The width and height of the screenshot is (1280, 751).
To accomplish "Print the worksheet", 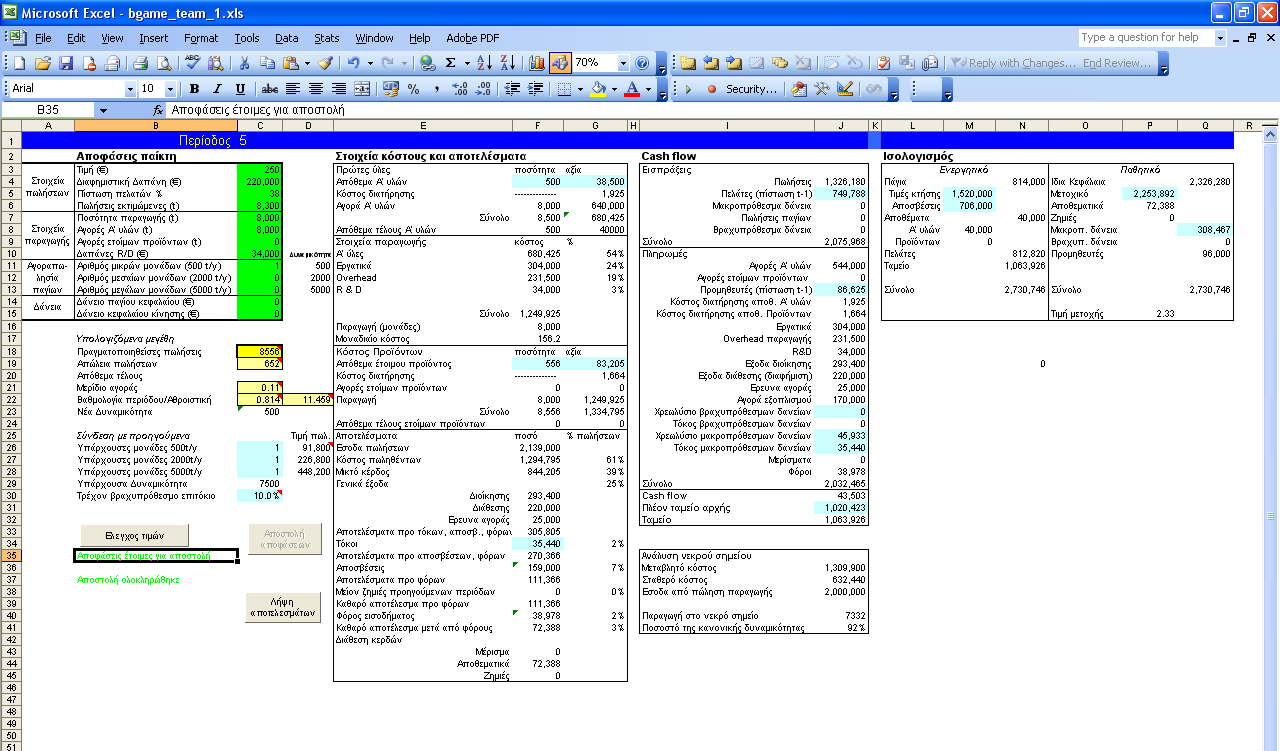I will (x=141, y=63).
